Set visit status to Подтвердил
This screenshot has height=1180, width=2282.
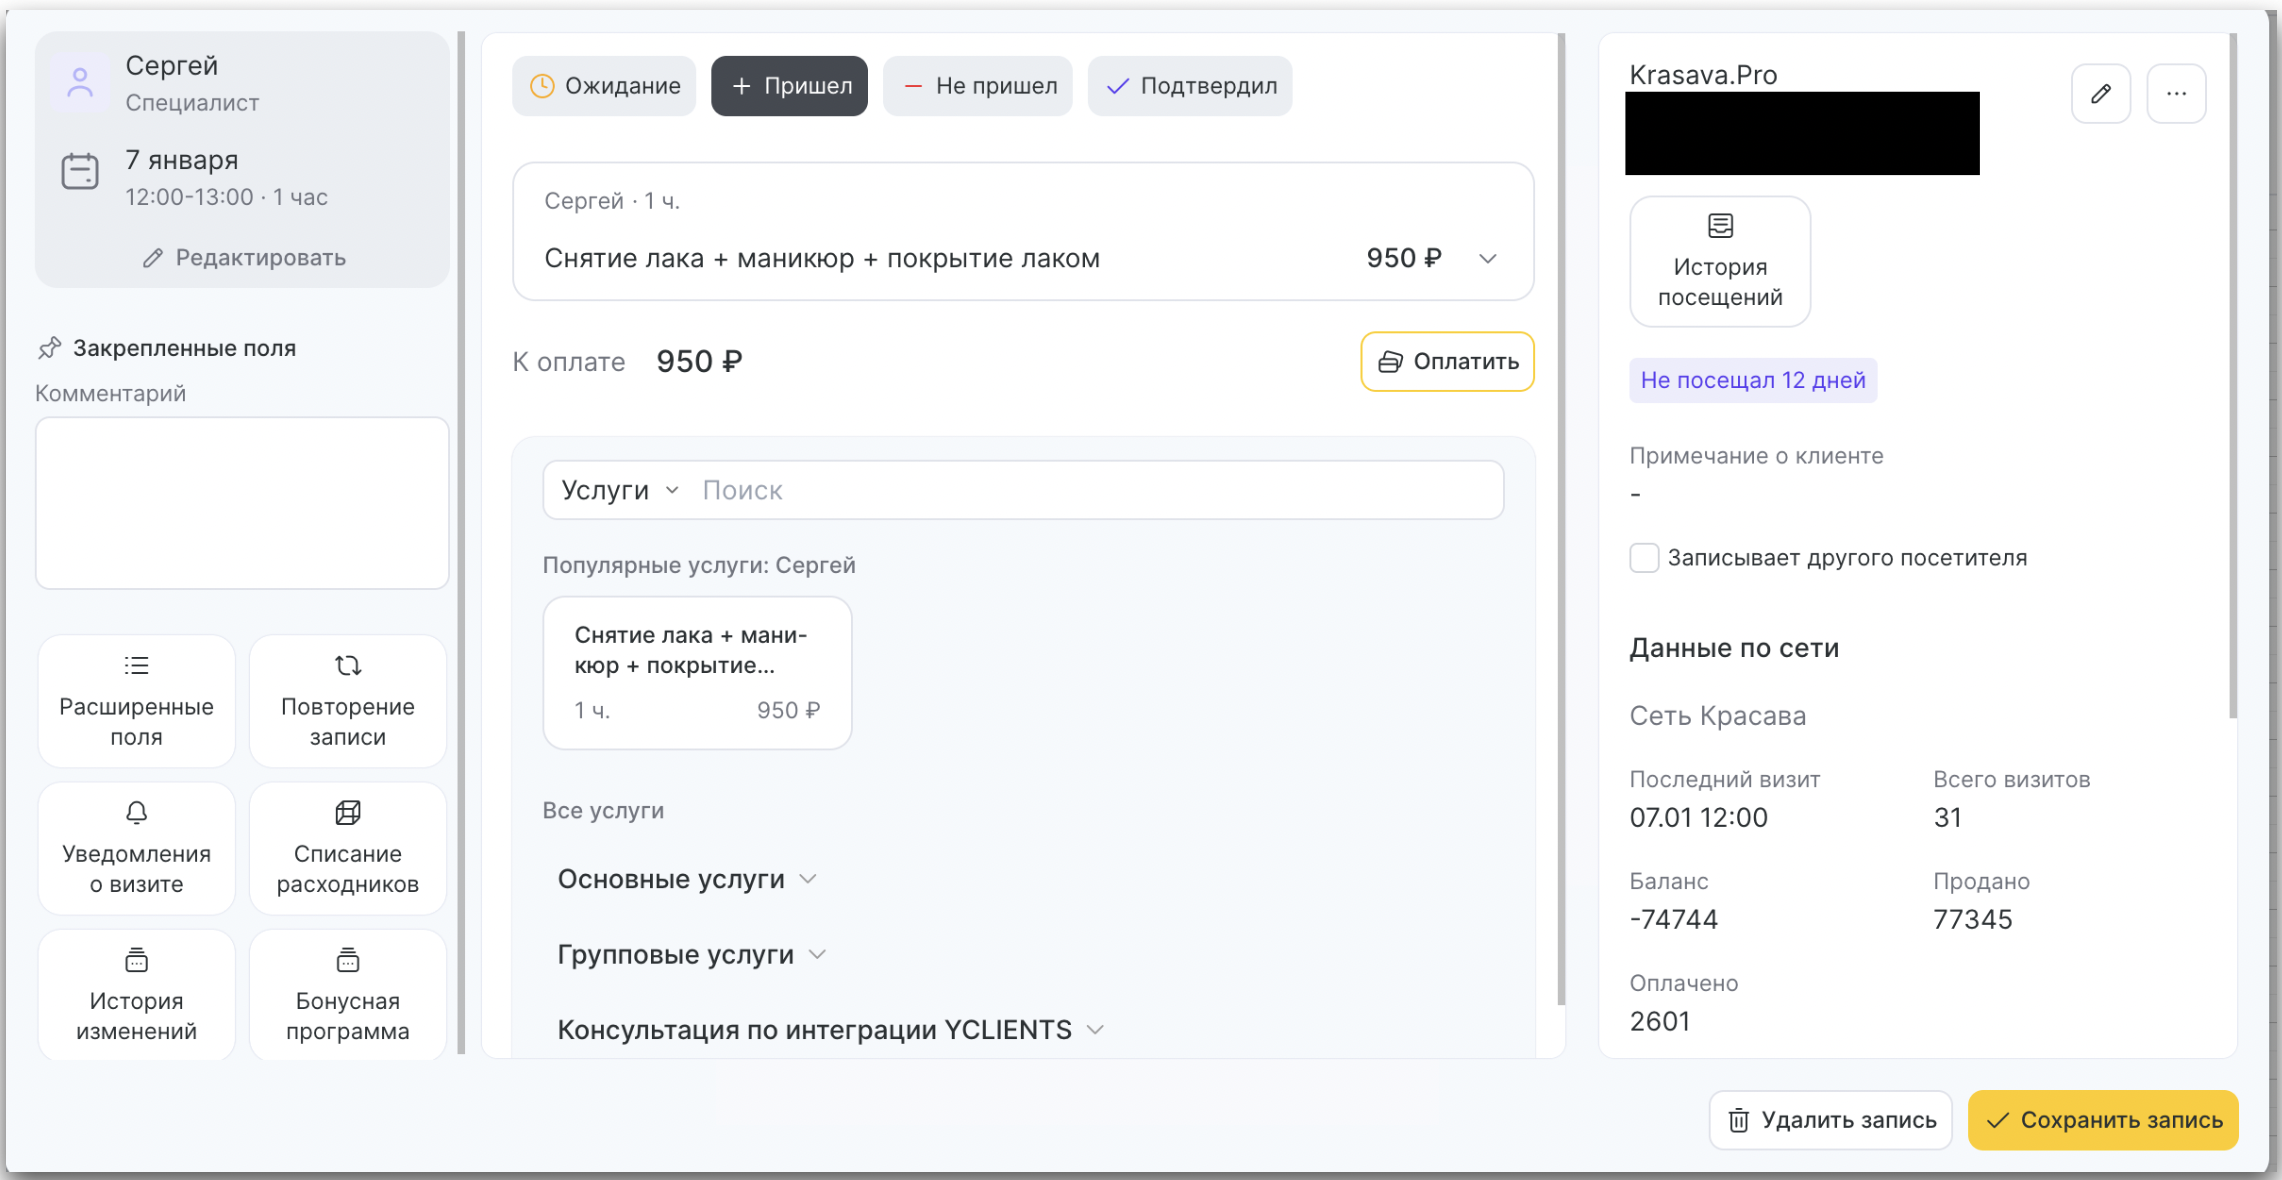click(x=1190, y=86)
